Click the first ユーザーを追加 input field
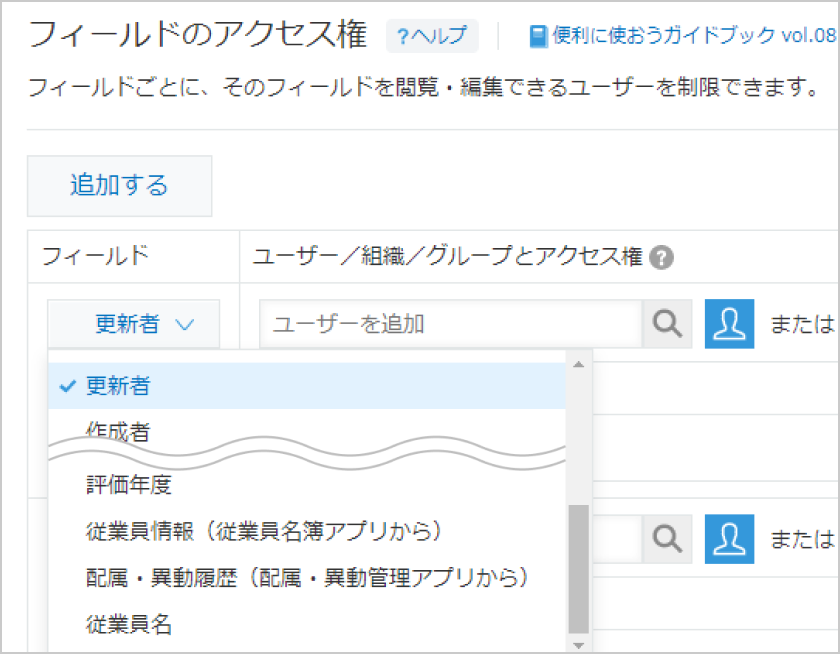 click(x=450, y=324)
